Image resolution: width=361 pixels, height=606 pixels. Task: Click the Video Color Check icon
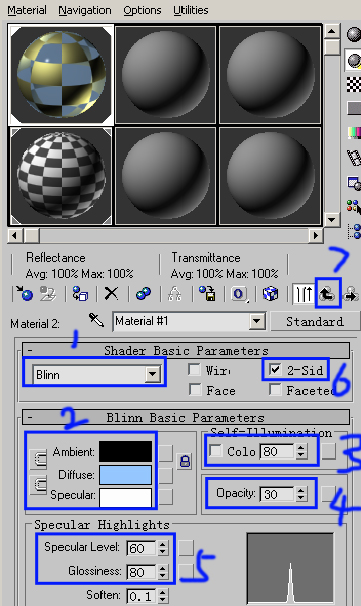click(354, 133)
